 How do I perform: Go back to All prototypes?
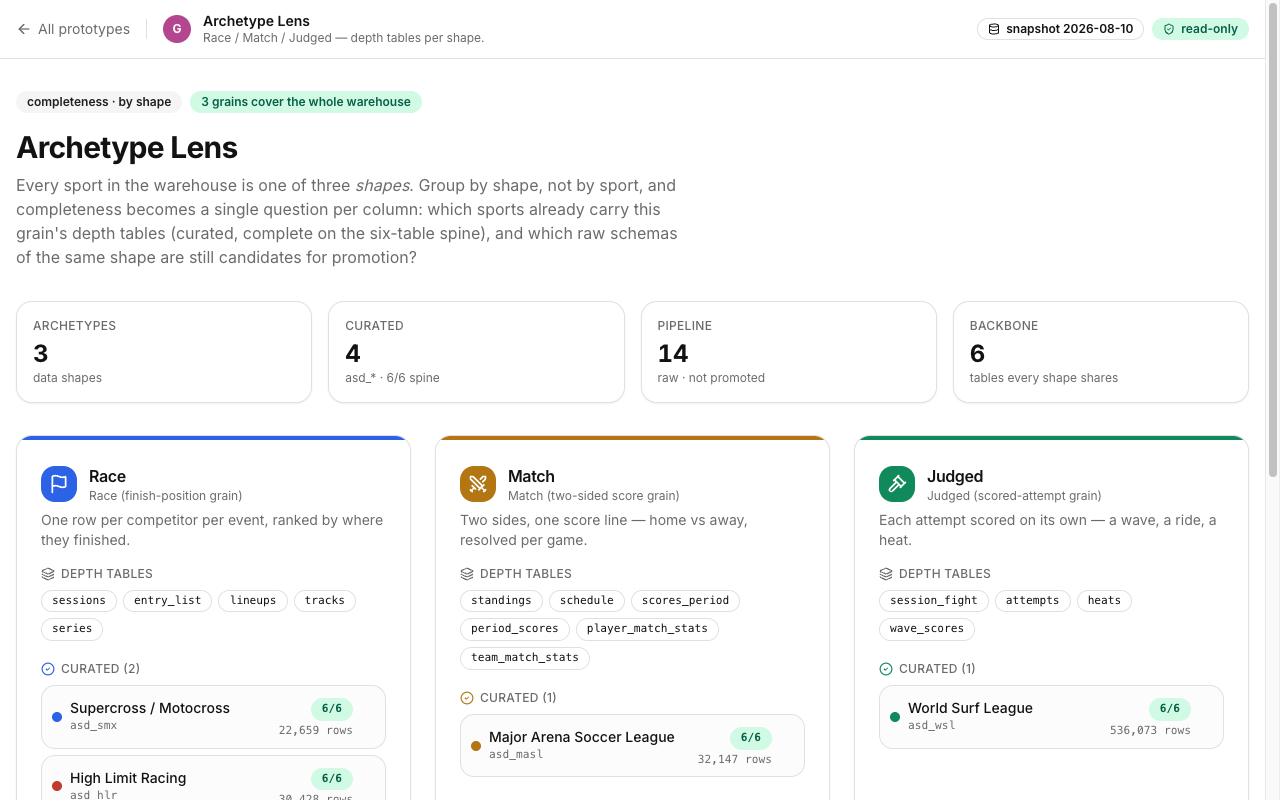pyautogui.click(x=74, y=29)
